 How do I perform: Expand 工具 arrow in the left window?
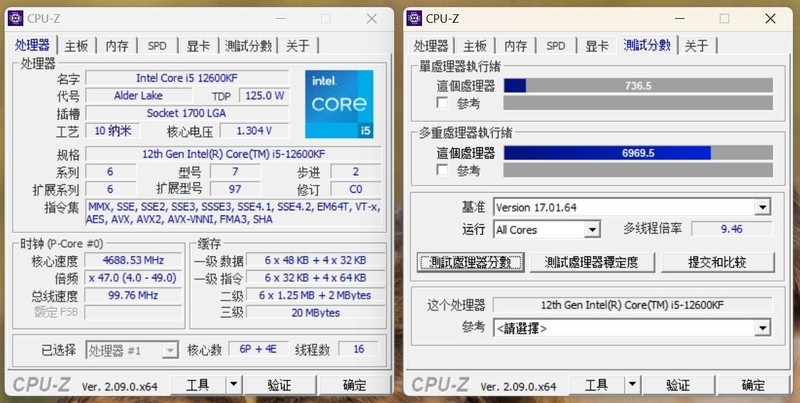pos(234,385)
